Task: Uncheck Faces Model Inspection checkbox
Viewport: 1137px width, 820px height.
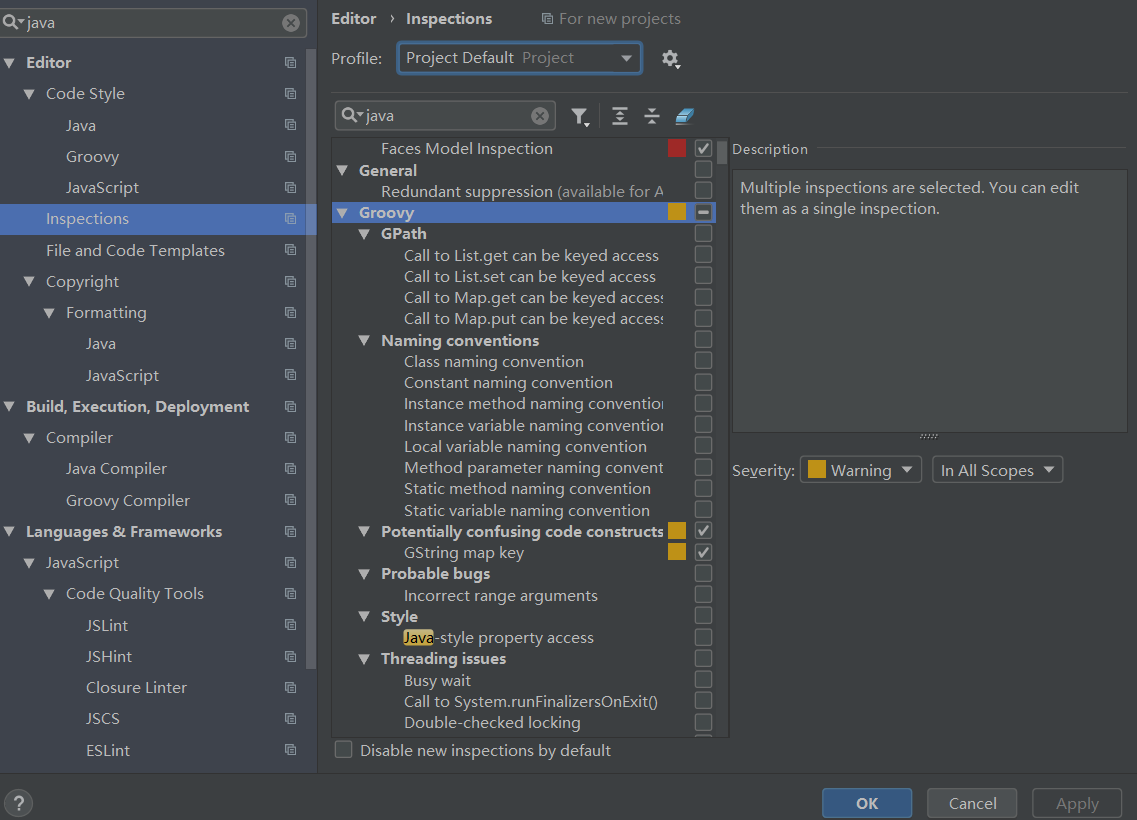Action: [x=703, y=149]
